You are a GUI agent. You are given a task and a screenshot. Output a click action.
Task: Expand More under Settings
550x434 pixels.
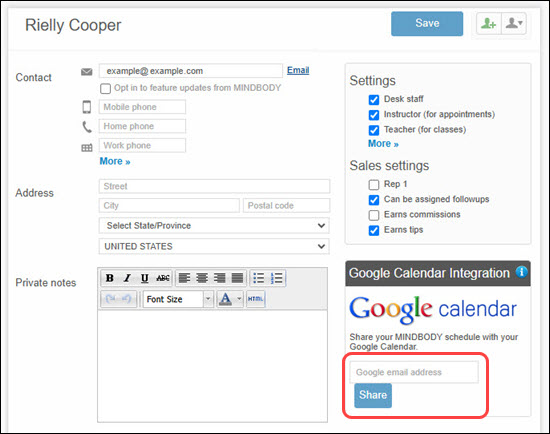coord(383,144)
